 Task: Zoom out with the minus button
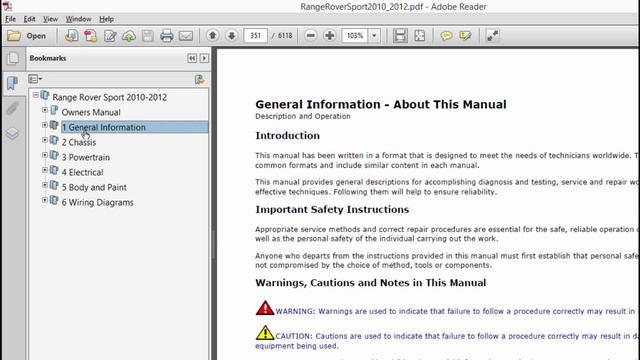coord(311,36)
